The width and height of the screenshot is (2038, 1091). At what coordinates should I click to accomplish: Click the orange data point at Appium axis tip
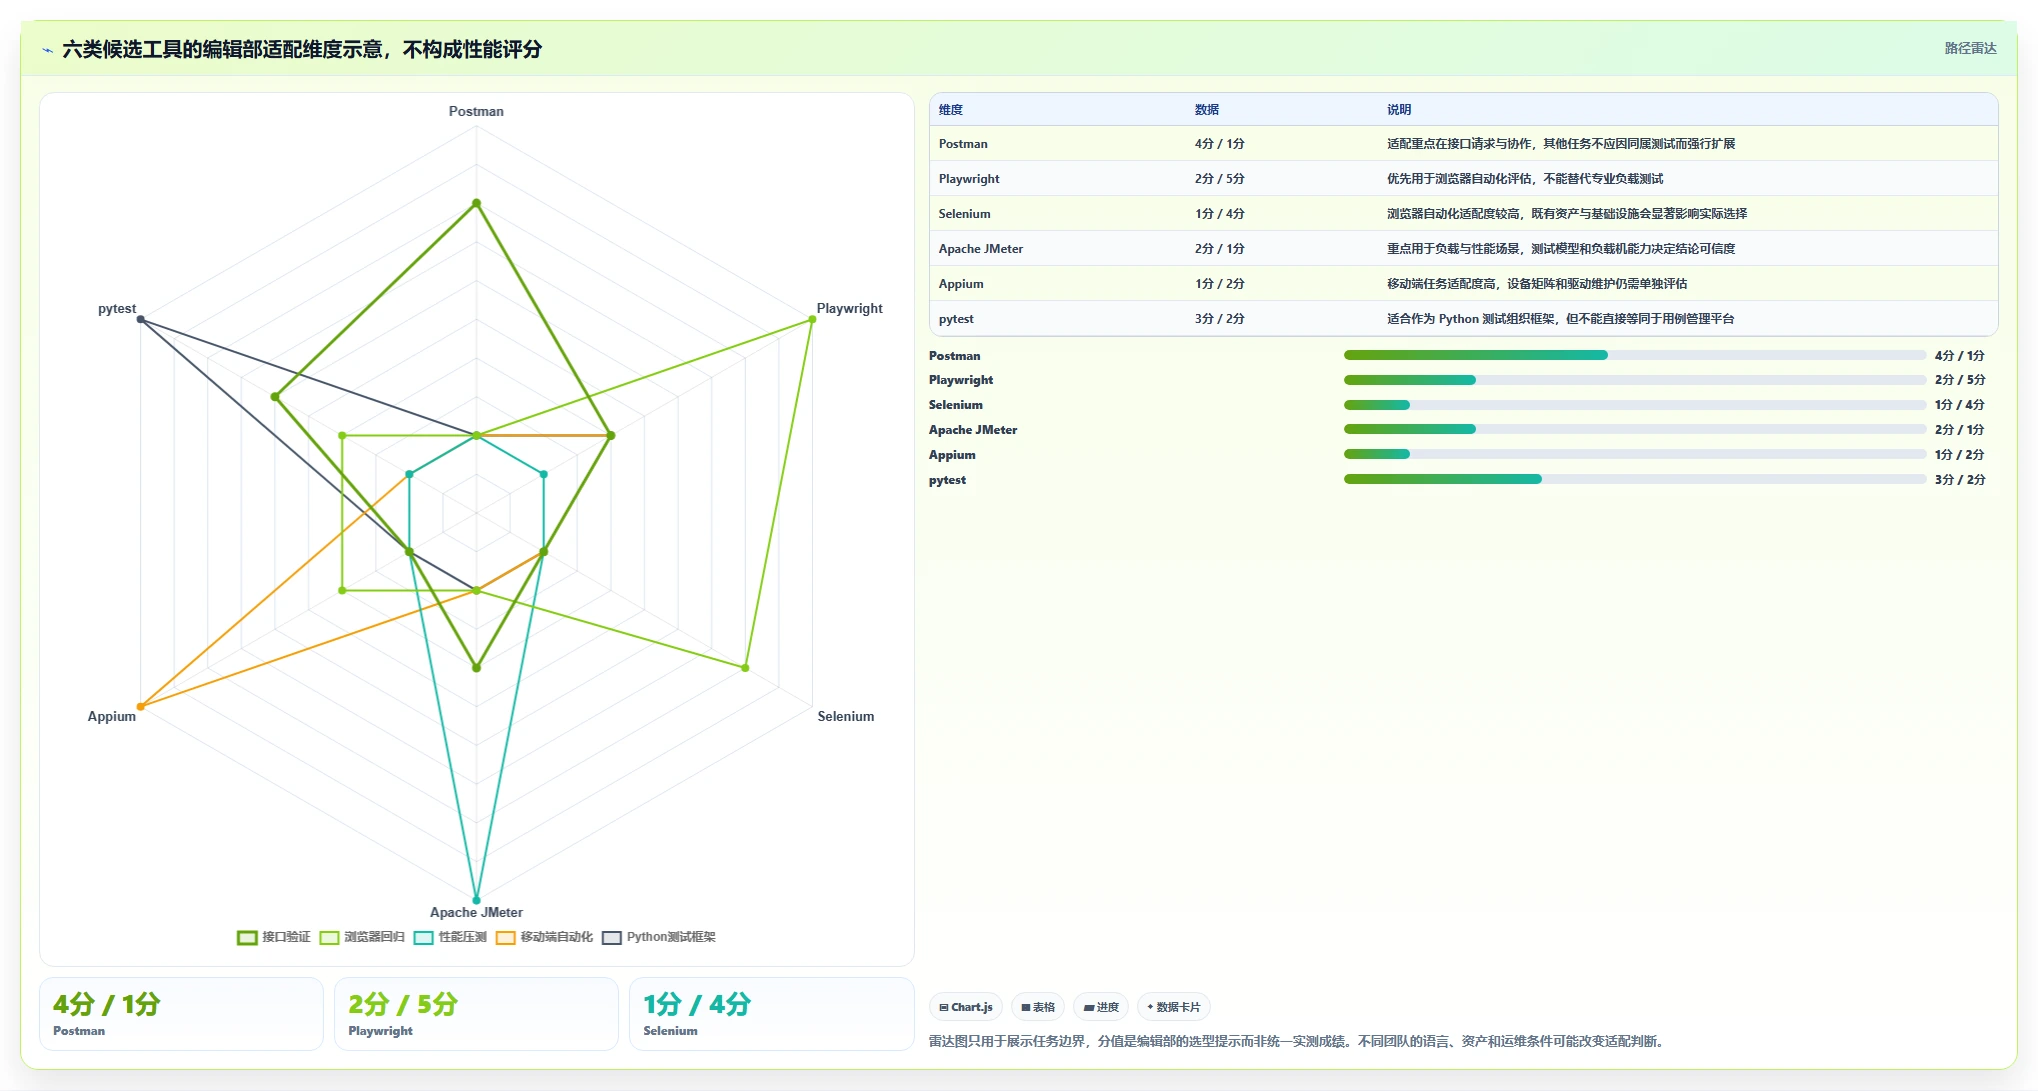point(140,706)
